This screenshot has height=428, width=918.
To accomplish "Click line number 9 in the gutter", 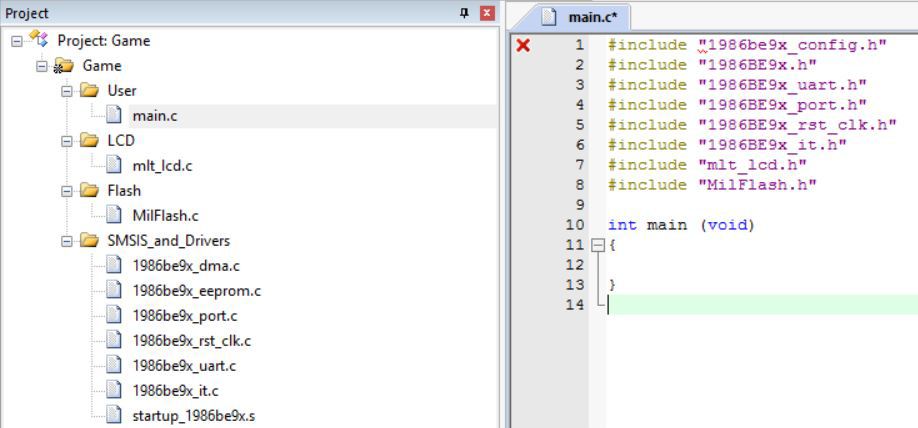I will pyautogui.click(x=578, y=205).
